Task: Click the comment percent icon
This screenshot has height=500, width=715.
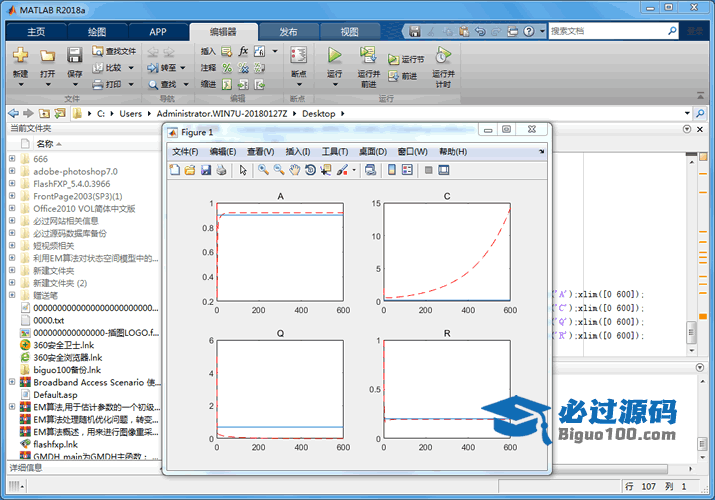Action: pos(227,68)
